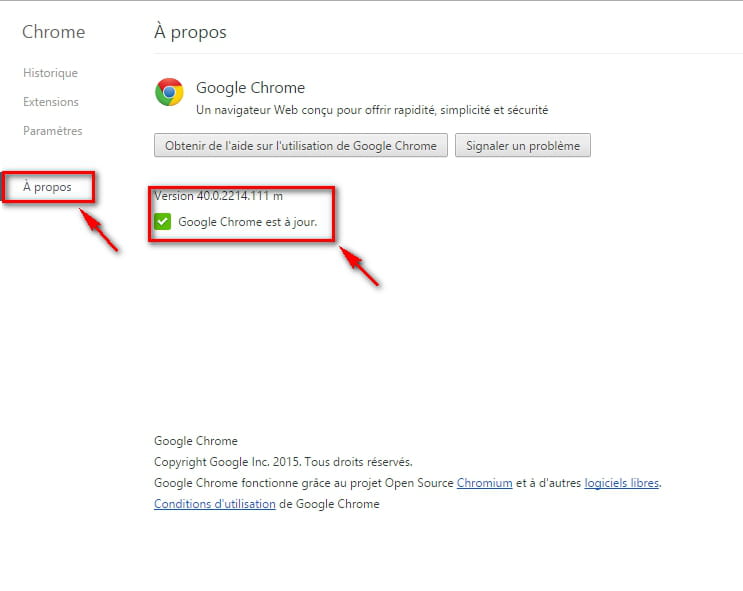Click the Chrome title in the sidebar

(54, 32)
